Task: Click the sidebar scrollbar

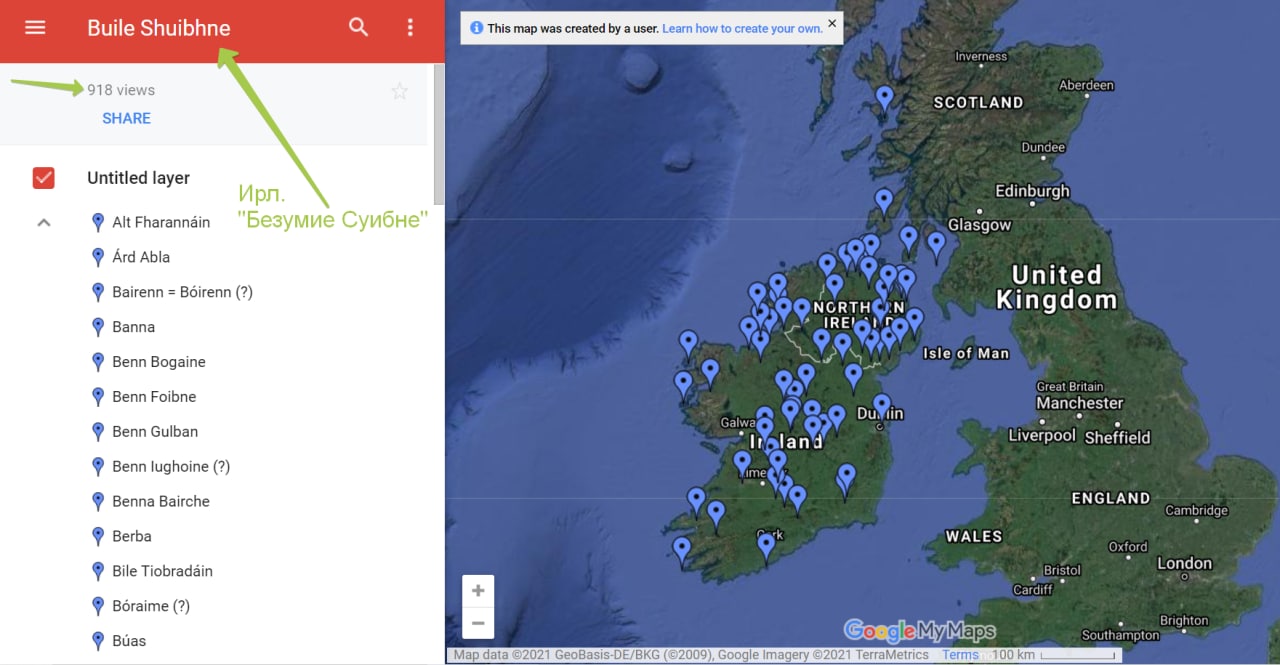Action: pyautogui.click(x=439, y=135)
